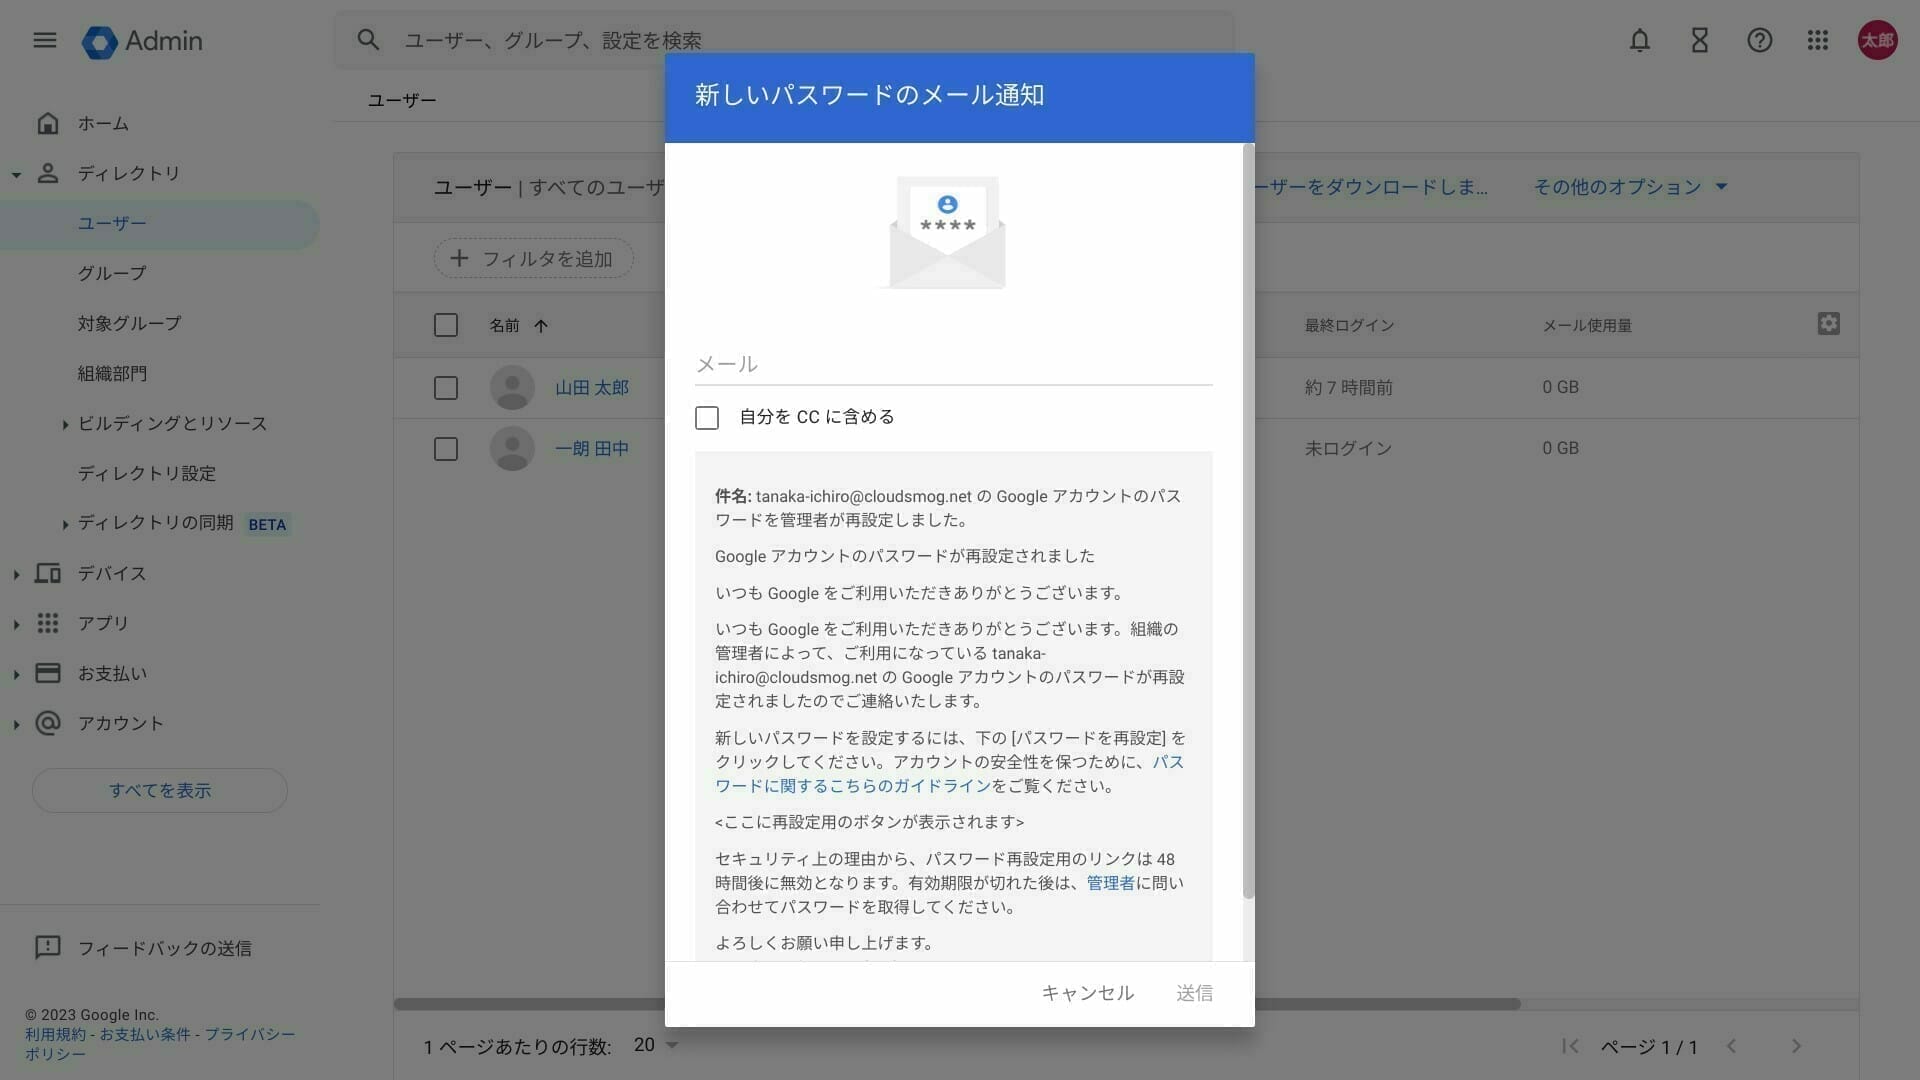Screen dimensions: 1920x1080
Task: Click フィードバックの送信 text
Action: click(165, 948)
